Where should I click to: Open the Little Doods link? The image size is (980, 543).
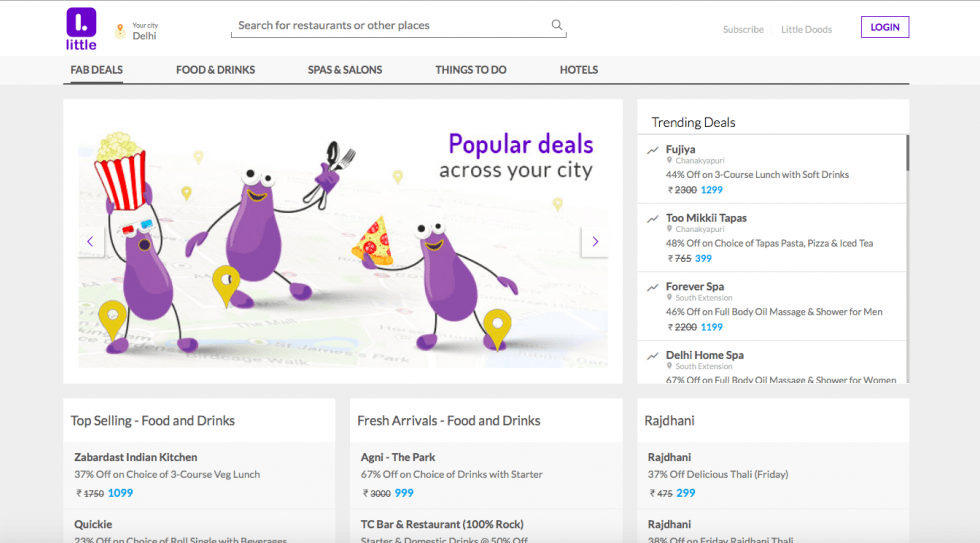(806, 29)
